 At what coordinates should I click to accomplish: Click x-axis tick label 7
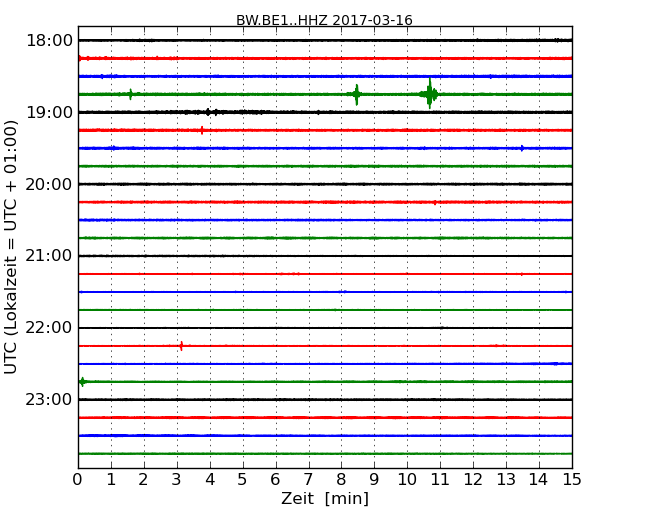(308, 480)
